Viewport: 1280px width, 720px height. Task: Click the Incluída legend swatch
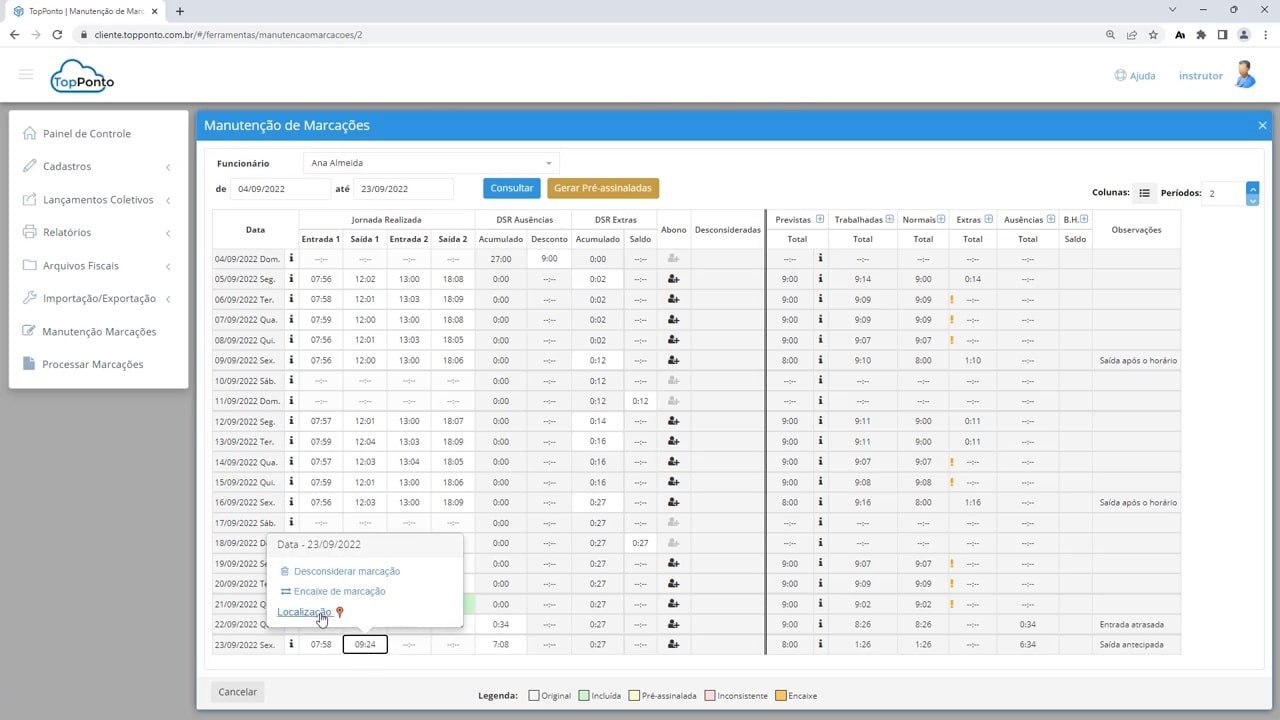pyautogui.click(x=585, y=696)
